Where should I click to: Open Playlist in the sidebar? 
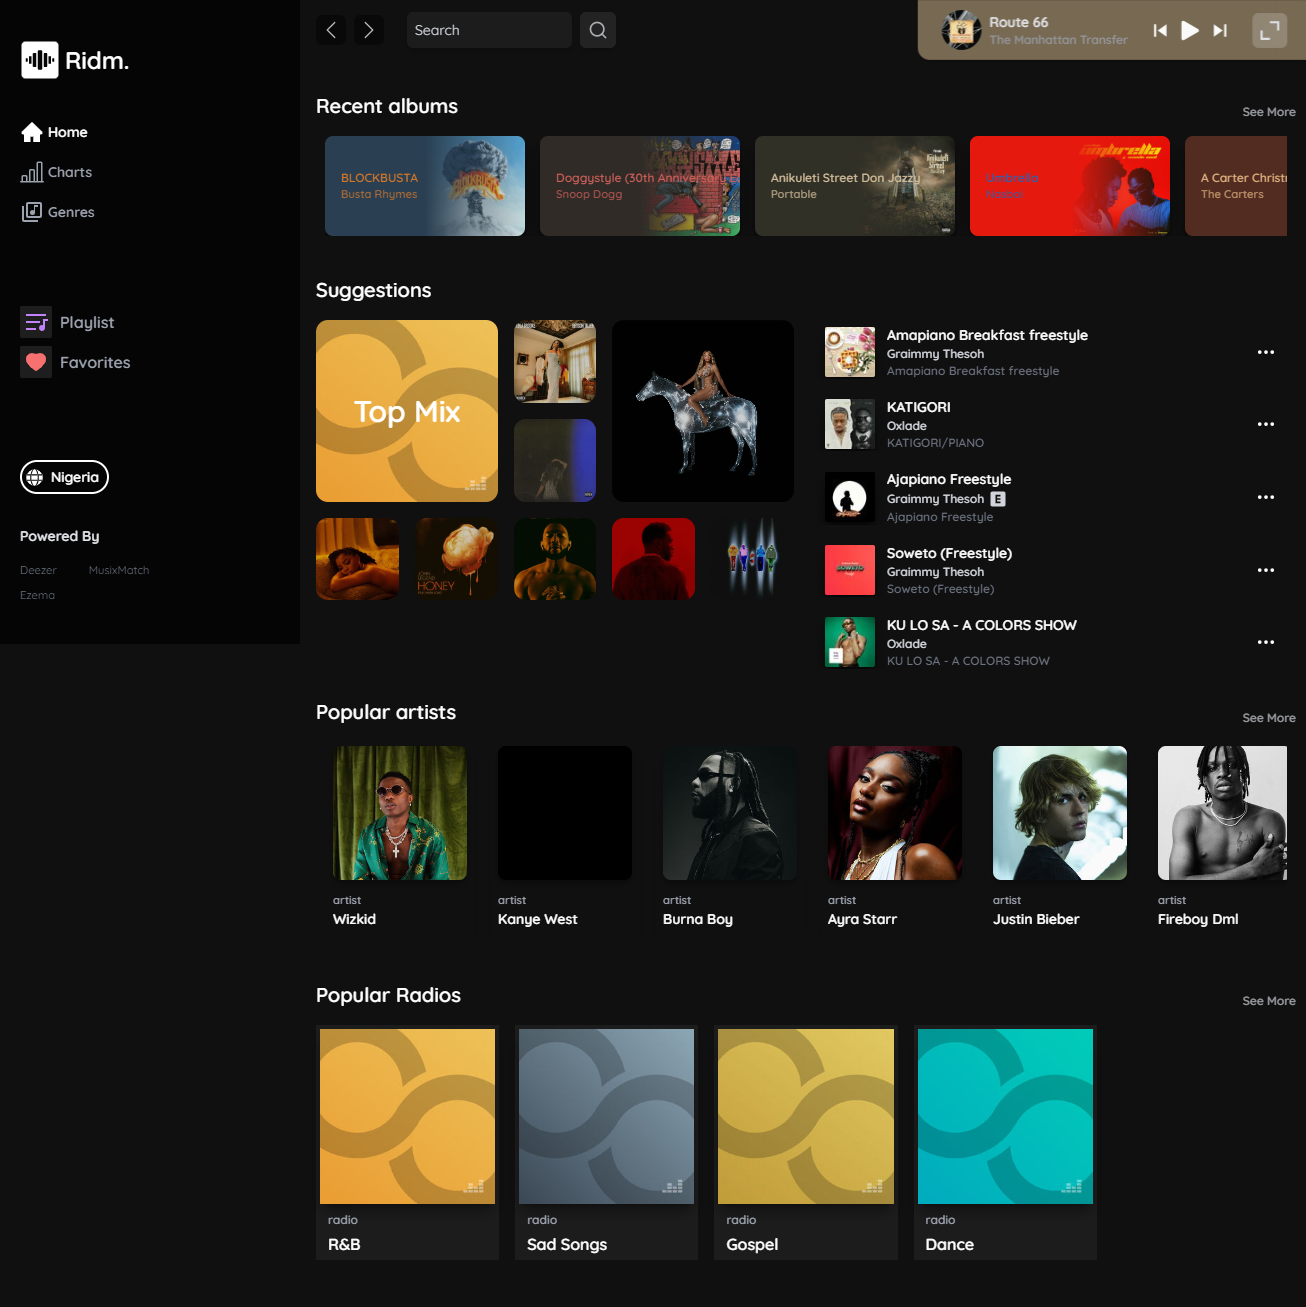(x=67, y=322)
